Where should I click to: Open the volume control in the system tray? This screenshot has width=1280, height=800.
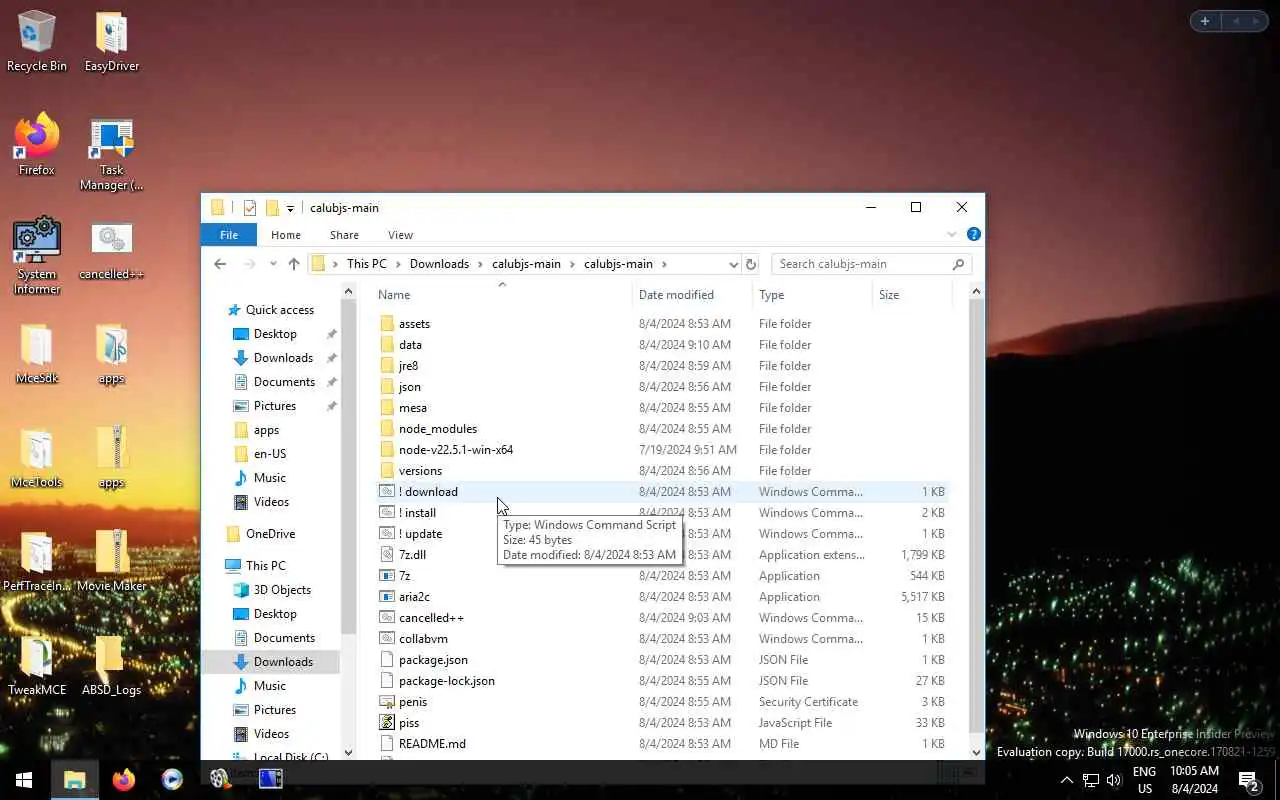1114,780
